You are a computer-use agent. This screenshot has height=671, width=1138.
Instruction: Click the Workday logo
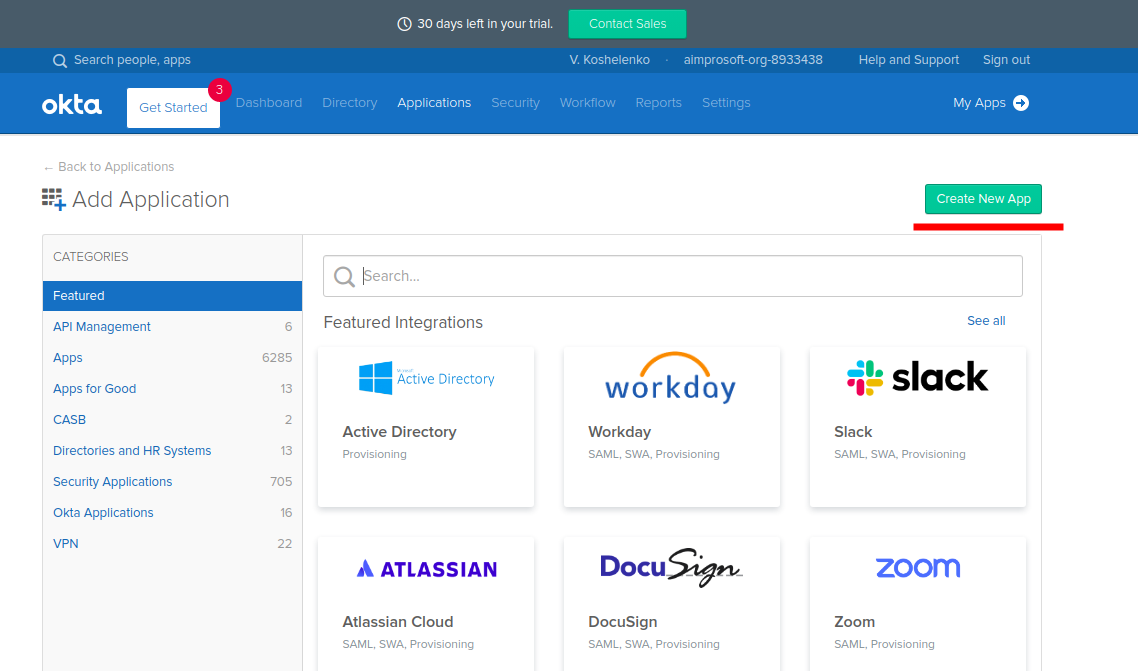pos(671,378)
